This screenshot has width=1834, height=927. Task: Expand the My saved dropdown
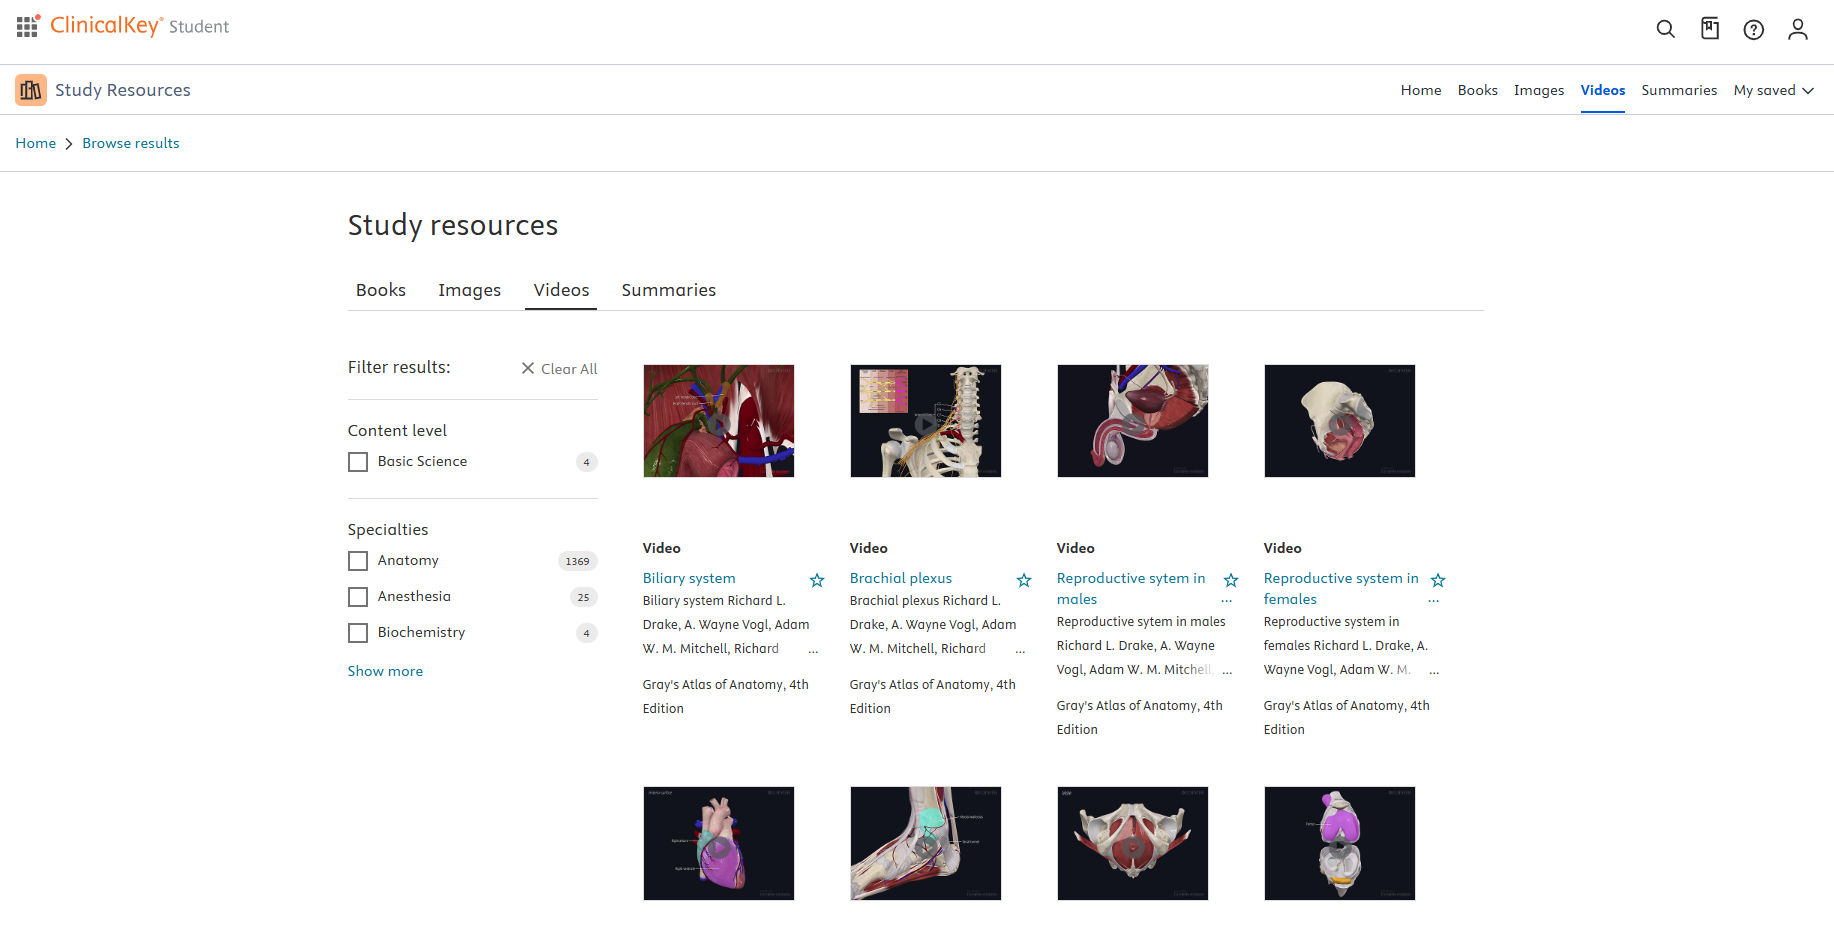(1773, 90)
